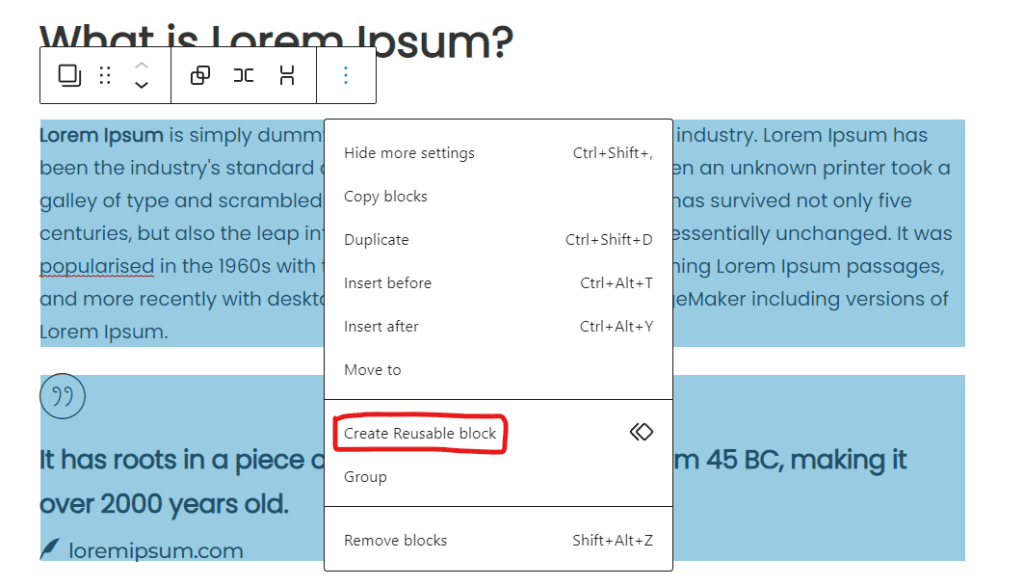Click the drag handle dots icon
This screenshot has height=586, width=1024.
pos(105,76)
